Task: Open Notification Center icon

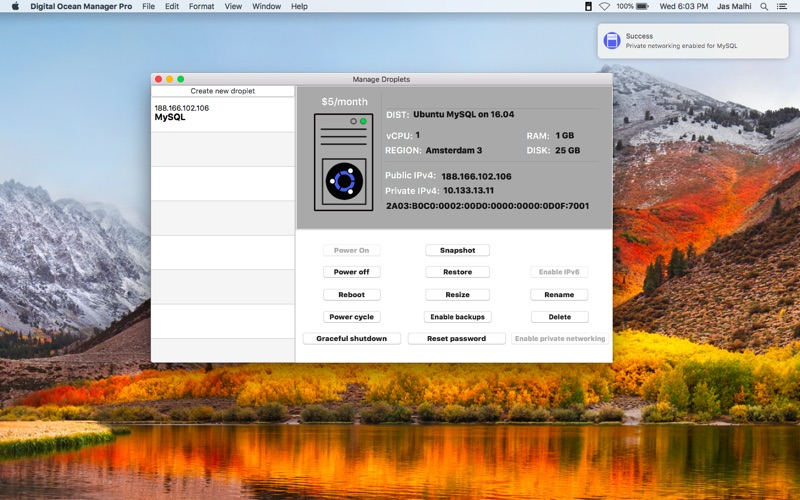Action: point(782,6)
